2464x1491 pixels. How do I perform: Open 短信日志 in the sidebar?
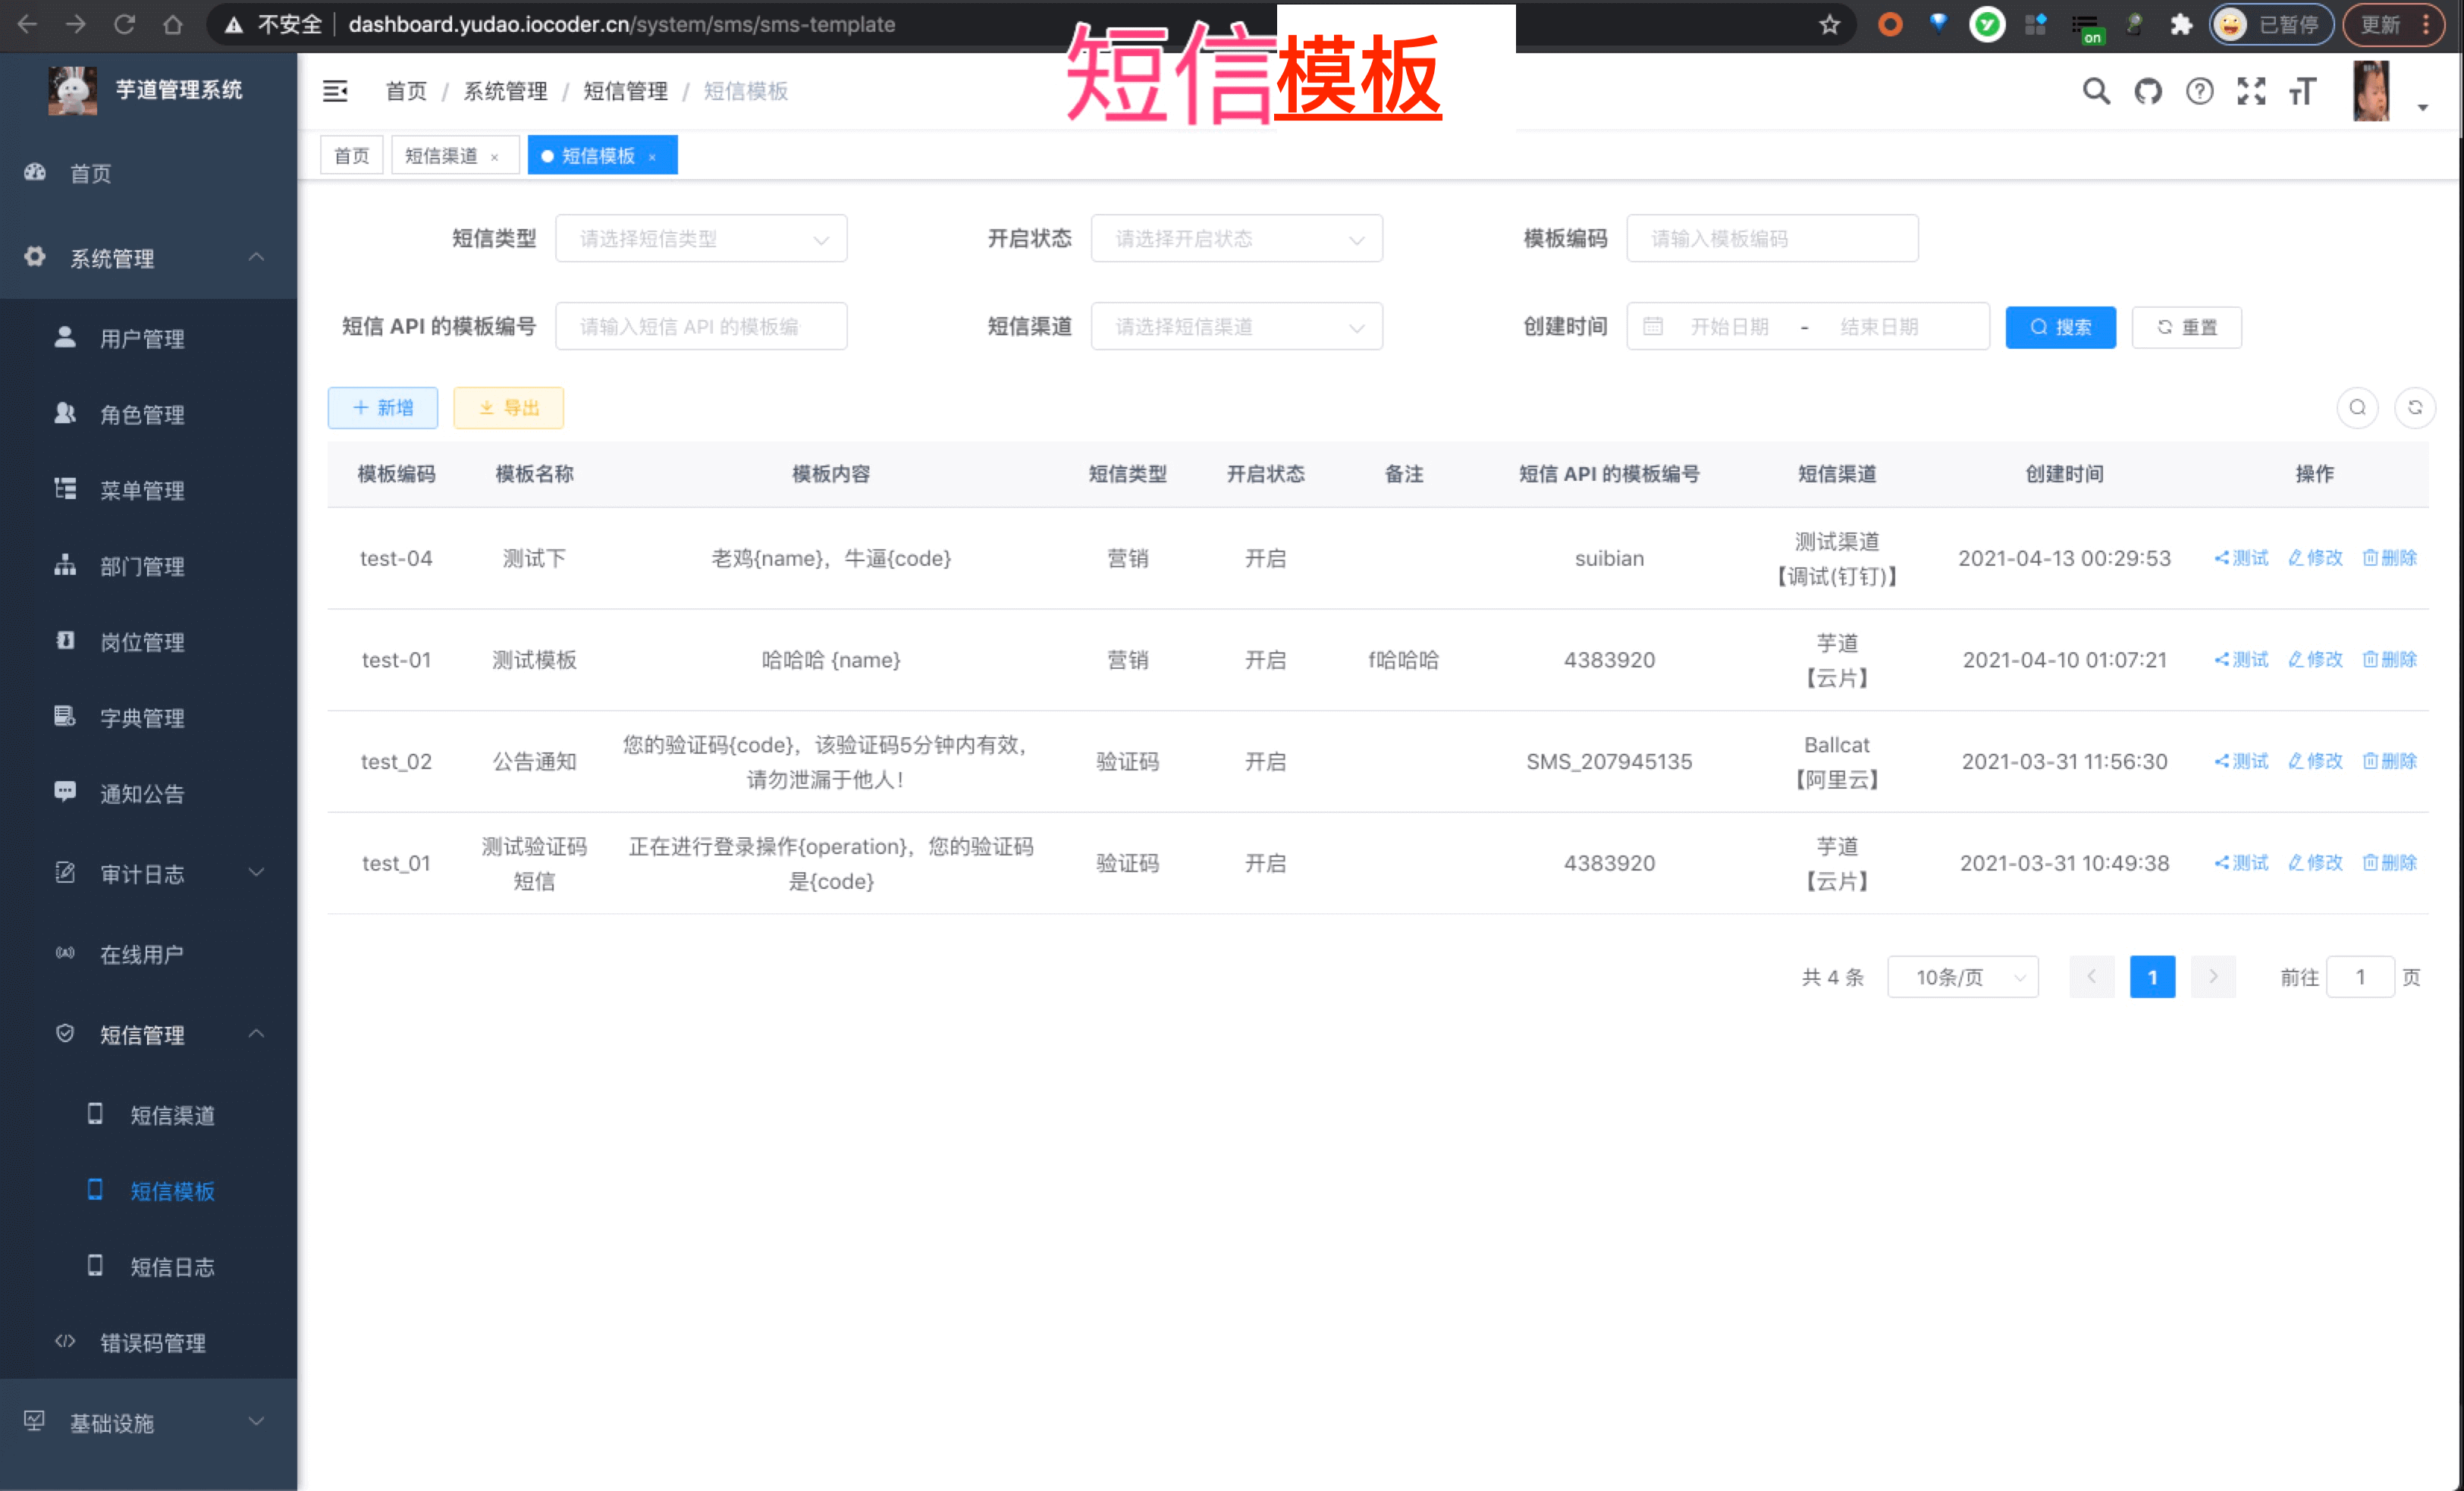[x=172, y=1267]
